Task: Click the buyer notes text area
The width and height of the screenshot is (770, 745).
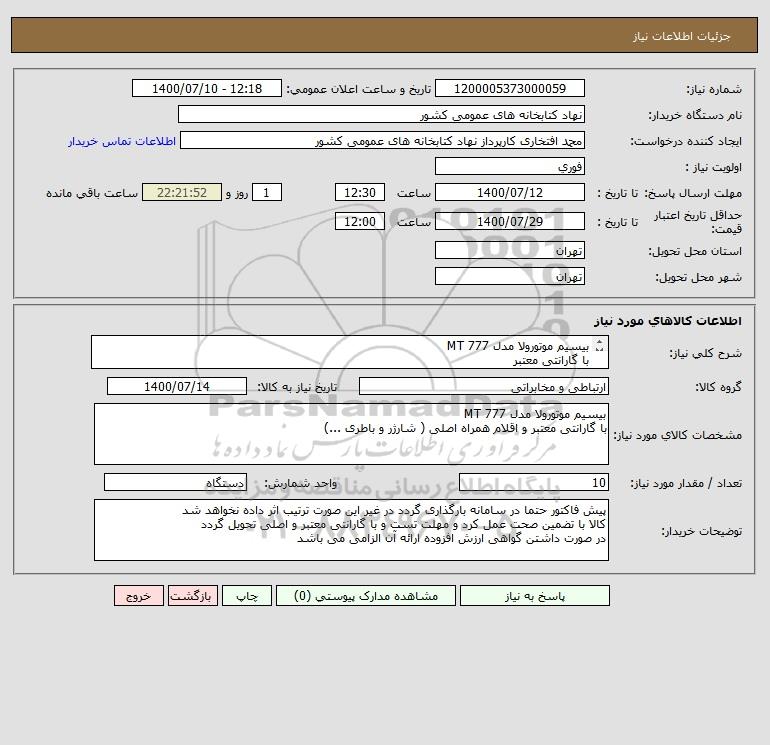Action: click(351, 530)
